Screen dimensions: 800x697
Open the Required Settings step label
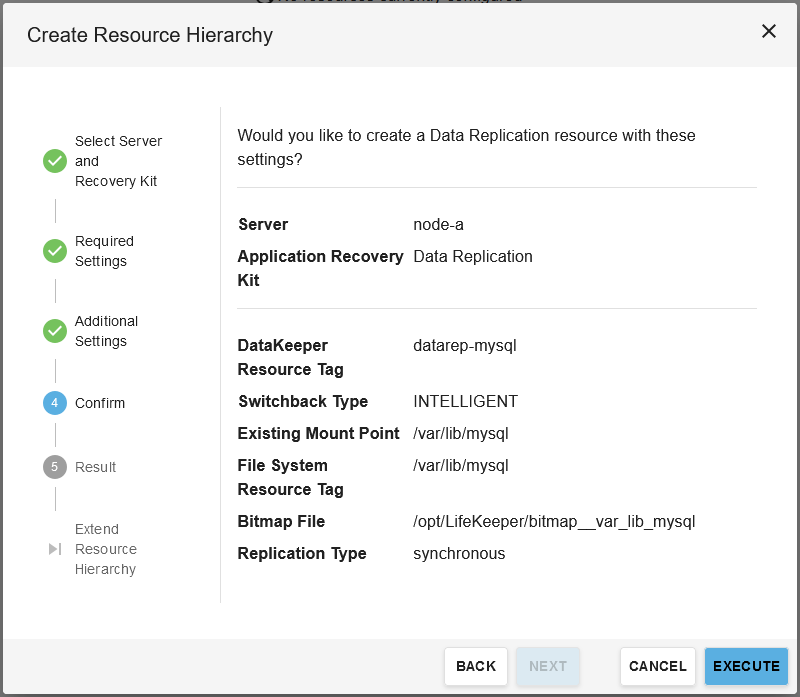pyautogui.click(x=104, y=251)
